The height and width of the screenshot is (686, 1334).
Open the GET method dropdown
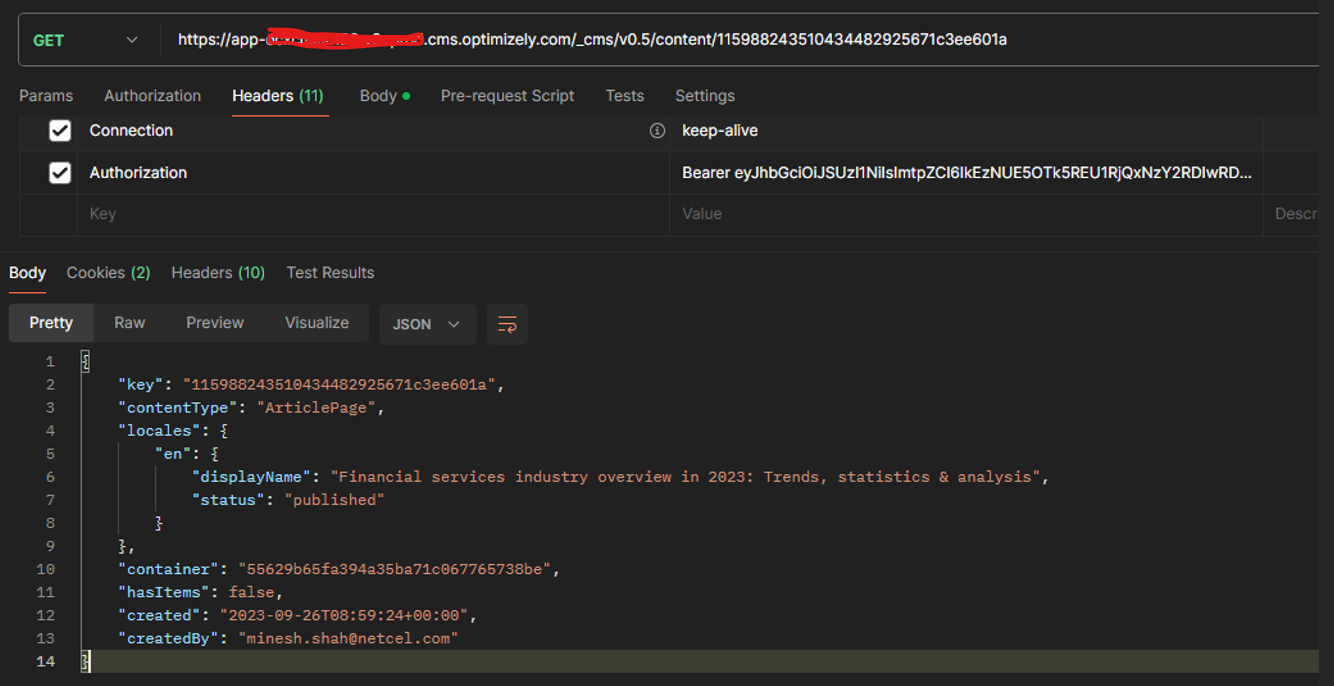coord(86,40)
